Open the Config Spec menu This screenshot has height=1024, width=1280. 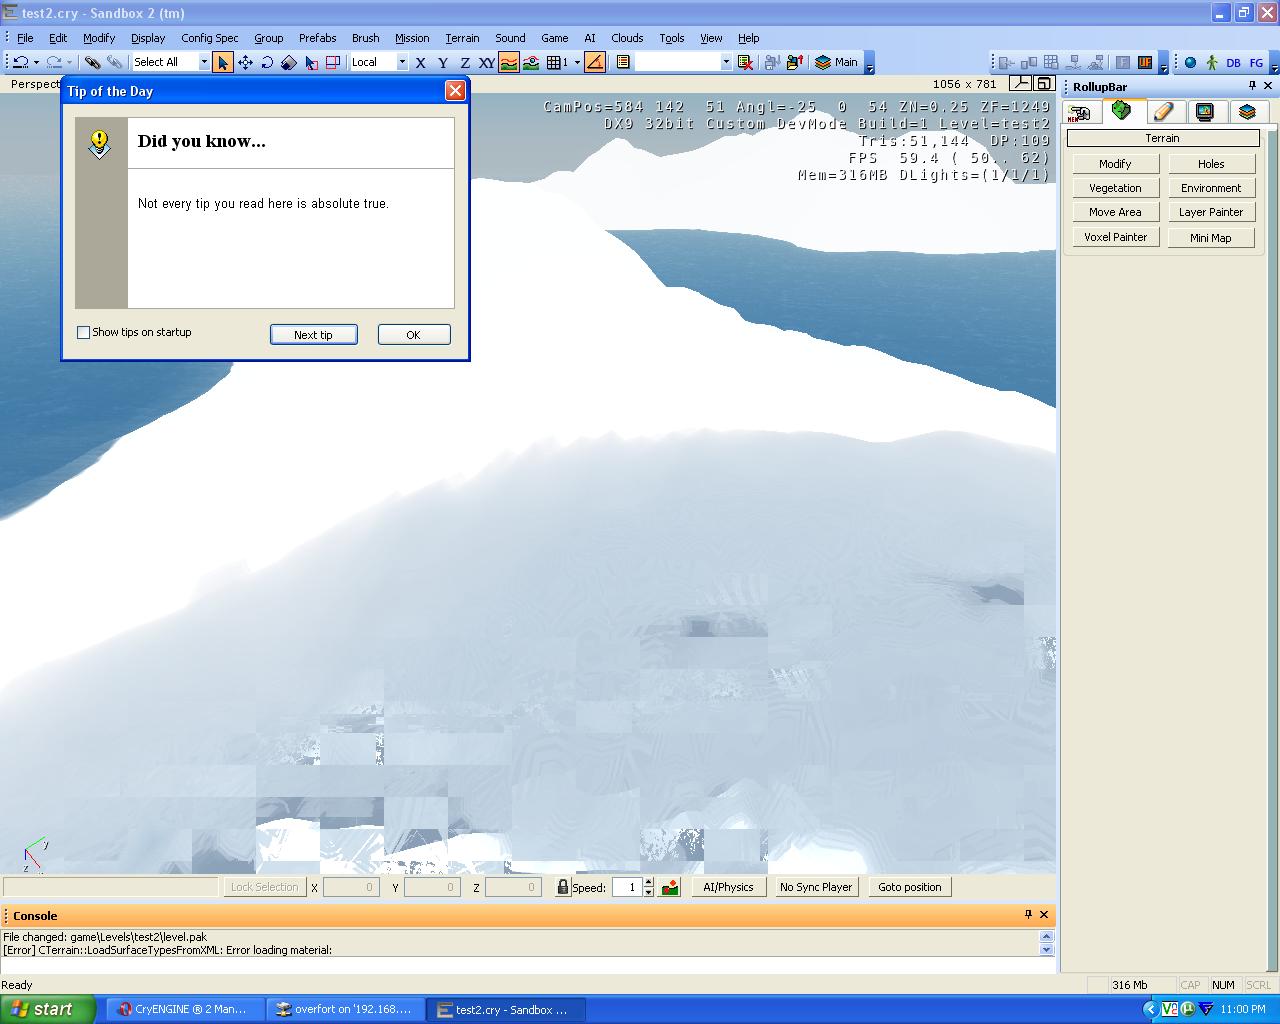[x=210, y=38]
